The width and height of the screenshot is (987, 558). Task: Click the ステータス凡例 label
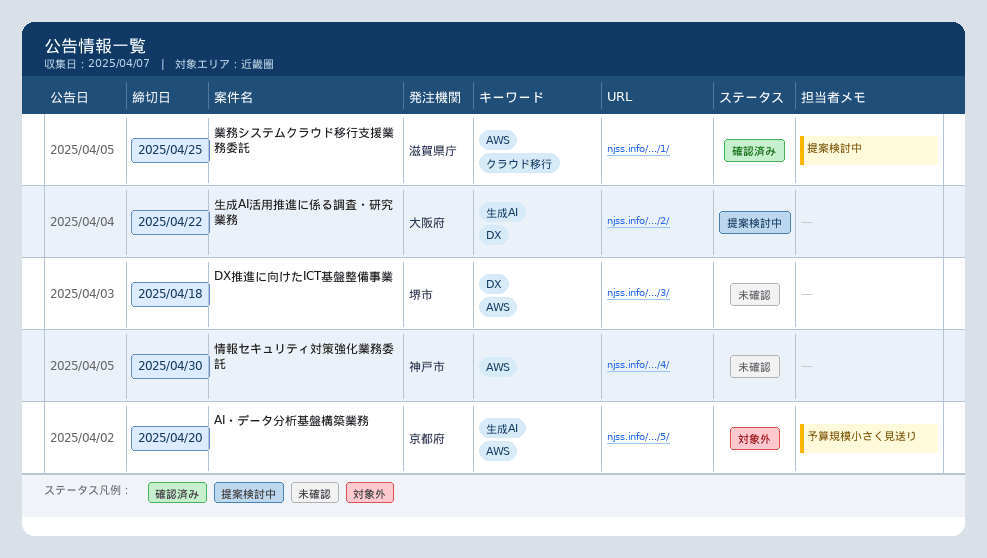[86, 491]
